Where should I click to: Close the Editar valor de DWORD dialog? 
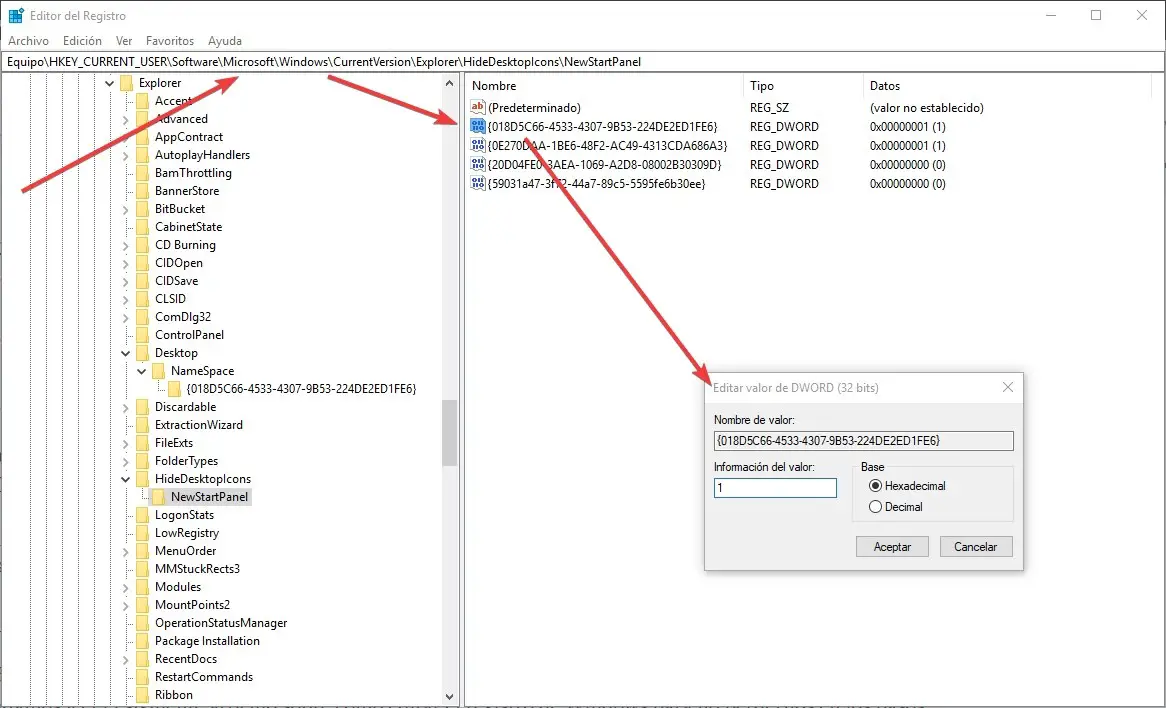[x=1008, y=387]
